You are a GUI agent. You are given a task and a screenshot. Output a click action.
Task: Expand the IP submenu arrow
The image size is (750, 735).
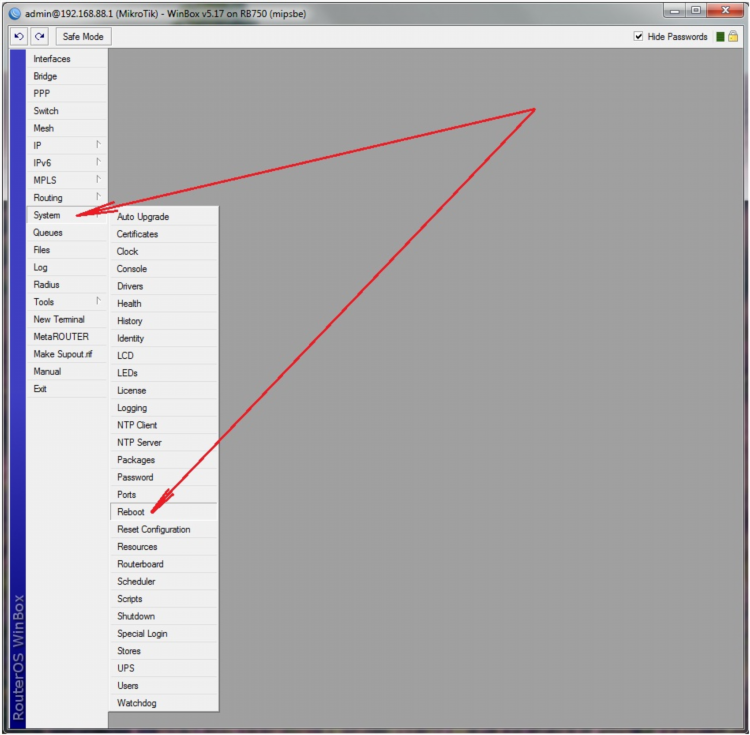coord(98,144)
